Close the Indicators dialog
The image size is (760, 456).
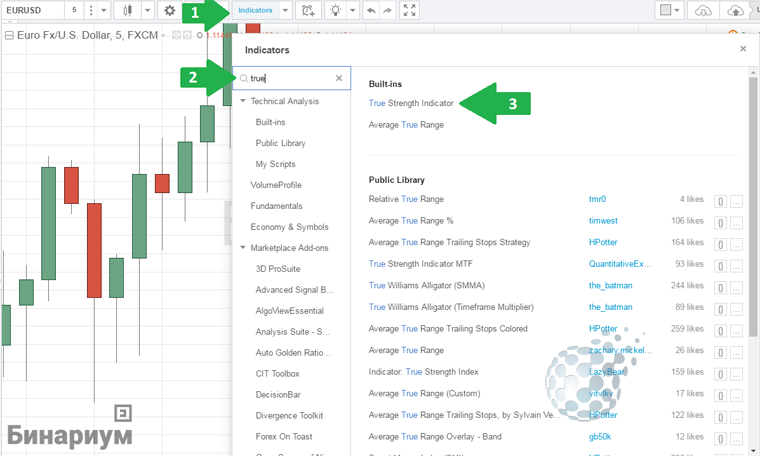click(x=743, y=48)
